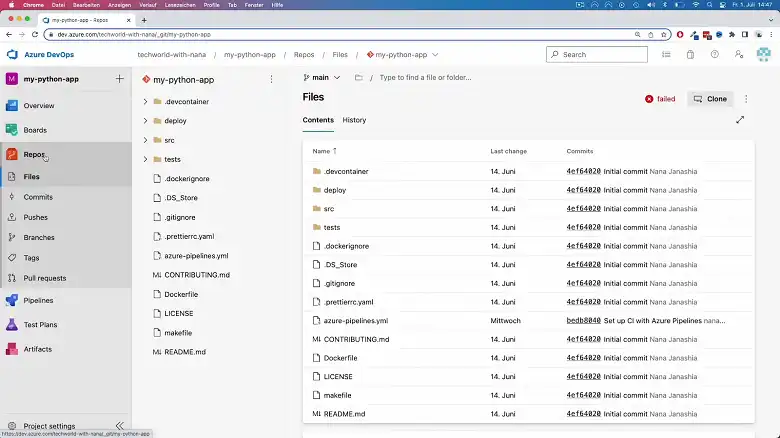
Task: Open LICENSE in the file table
Action: [338, 377]
